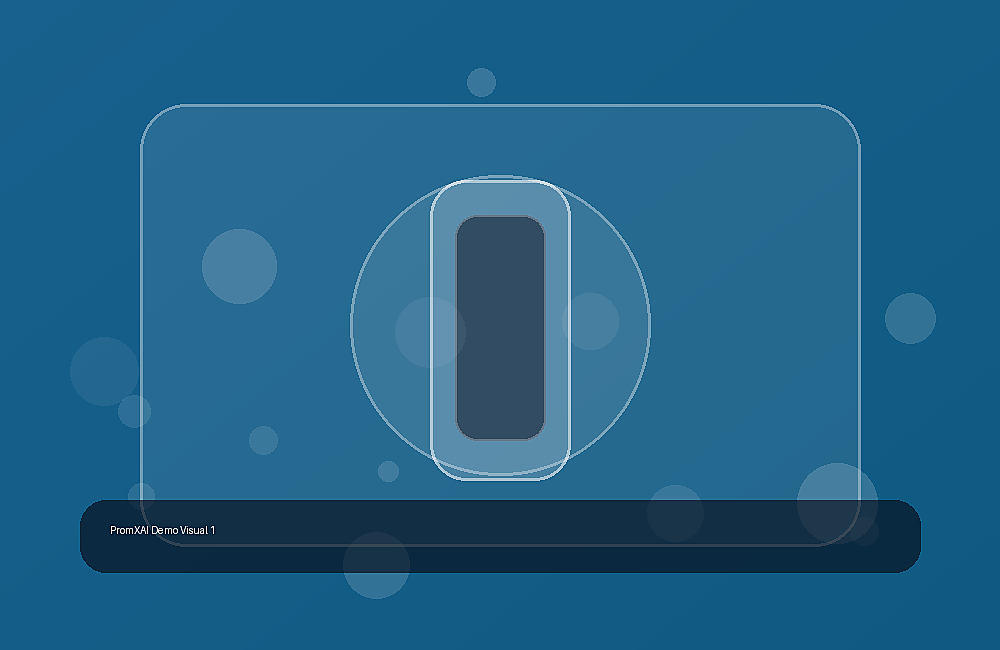
Task: Click the faint bubble on the caption bar's right half
Action: (675, 513)
